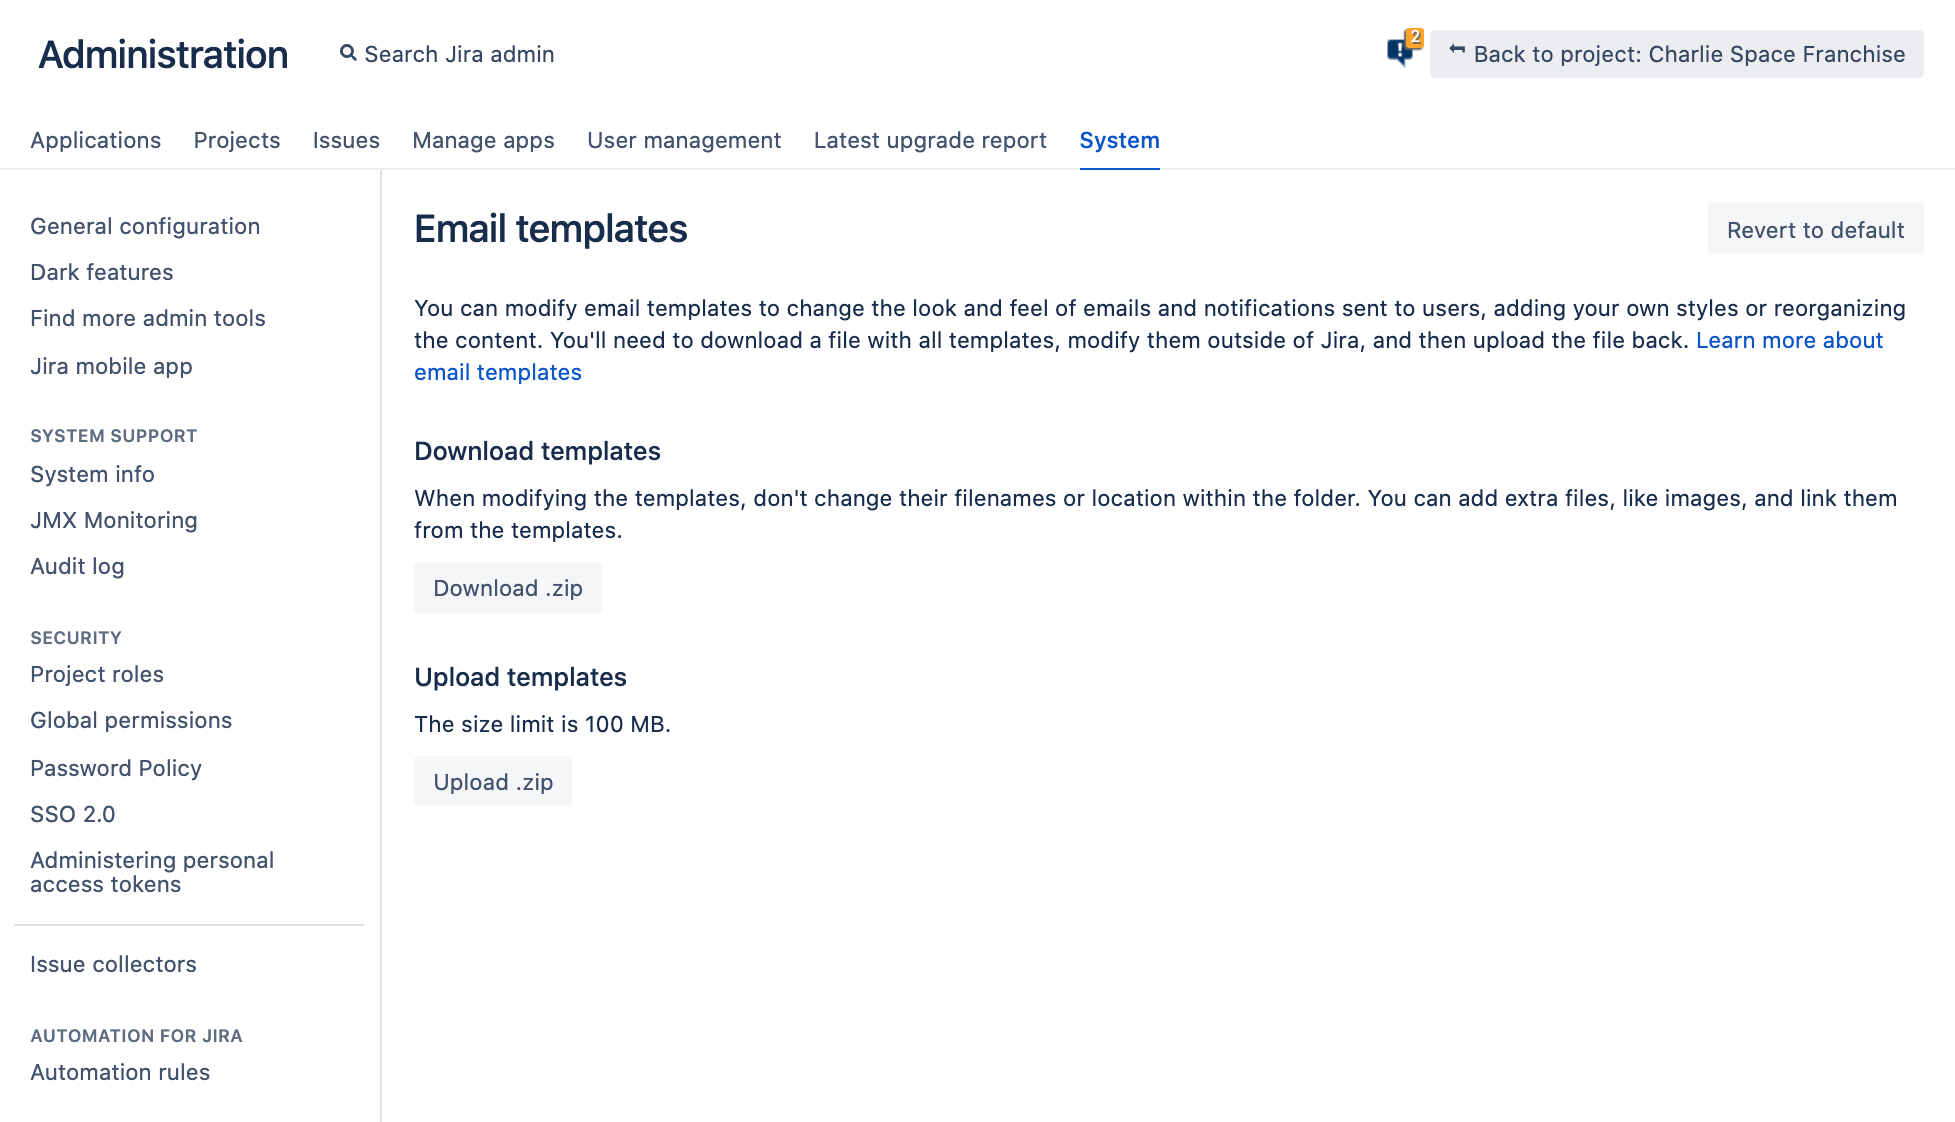This screenshot has width=1955, height=1122.
Task: Select Dark features in sidebar
Action: click(102, 272)
